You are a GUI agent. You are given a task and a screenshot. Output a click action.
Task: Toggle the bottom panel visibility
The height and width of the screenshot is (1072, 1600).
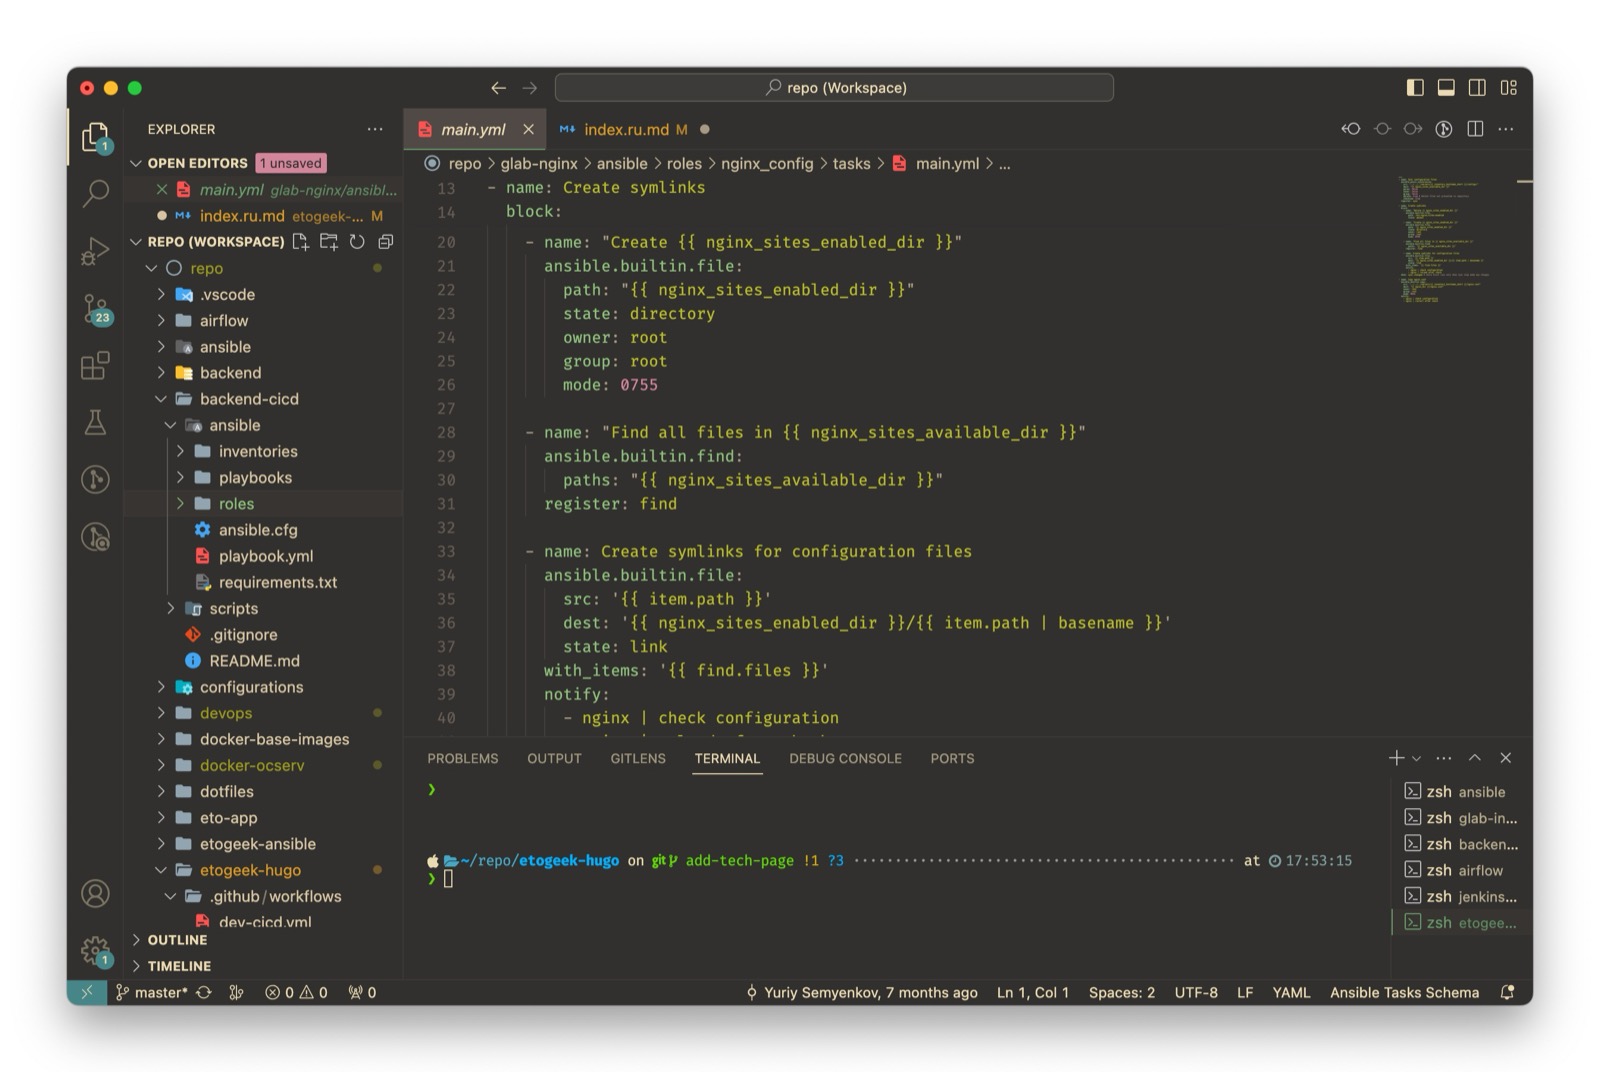point(1446,88)
